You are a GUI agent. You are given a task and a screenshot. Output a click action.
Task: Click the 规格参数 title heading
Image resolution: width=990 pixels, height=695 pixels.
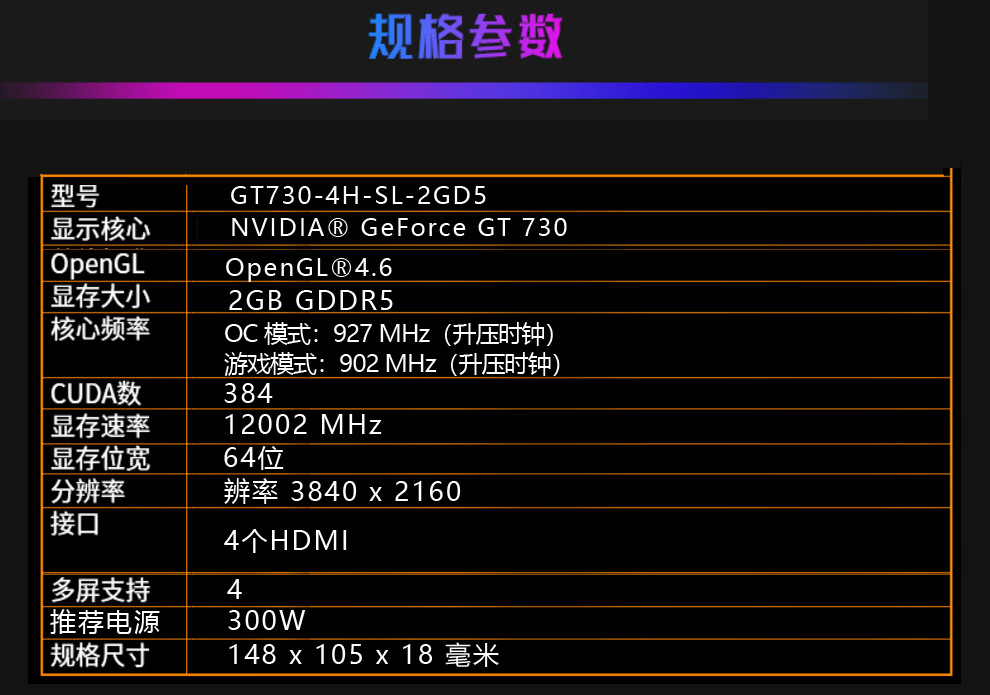tap(464, 38)
